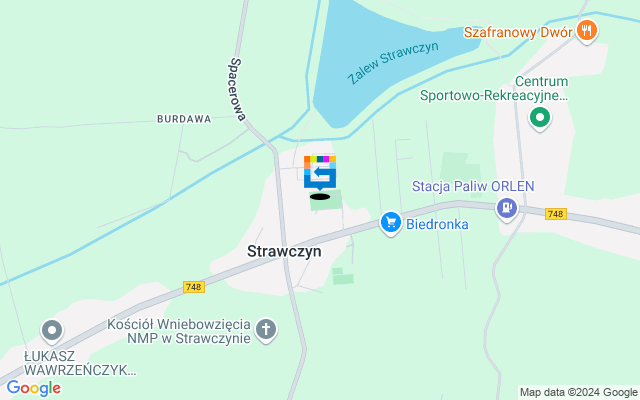
Task: Click the Biedronka shopping cart icon
Action: coord(391,223)
